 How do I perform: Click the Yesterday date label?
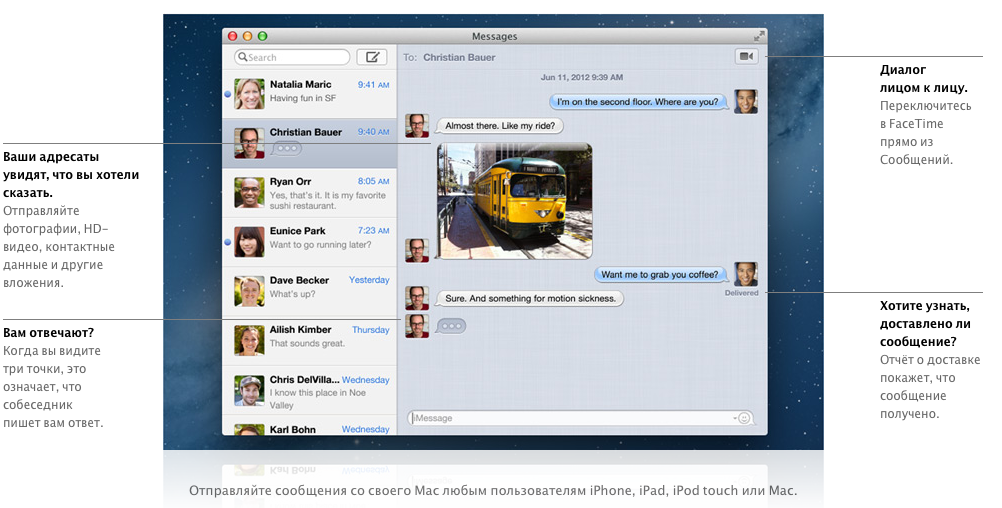point(369,280)
